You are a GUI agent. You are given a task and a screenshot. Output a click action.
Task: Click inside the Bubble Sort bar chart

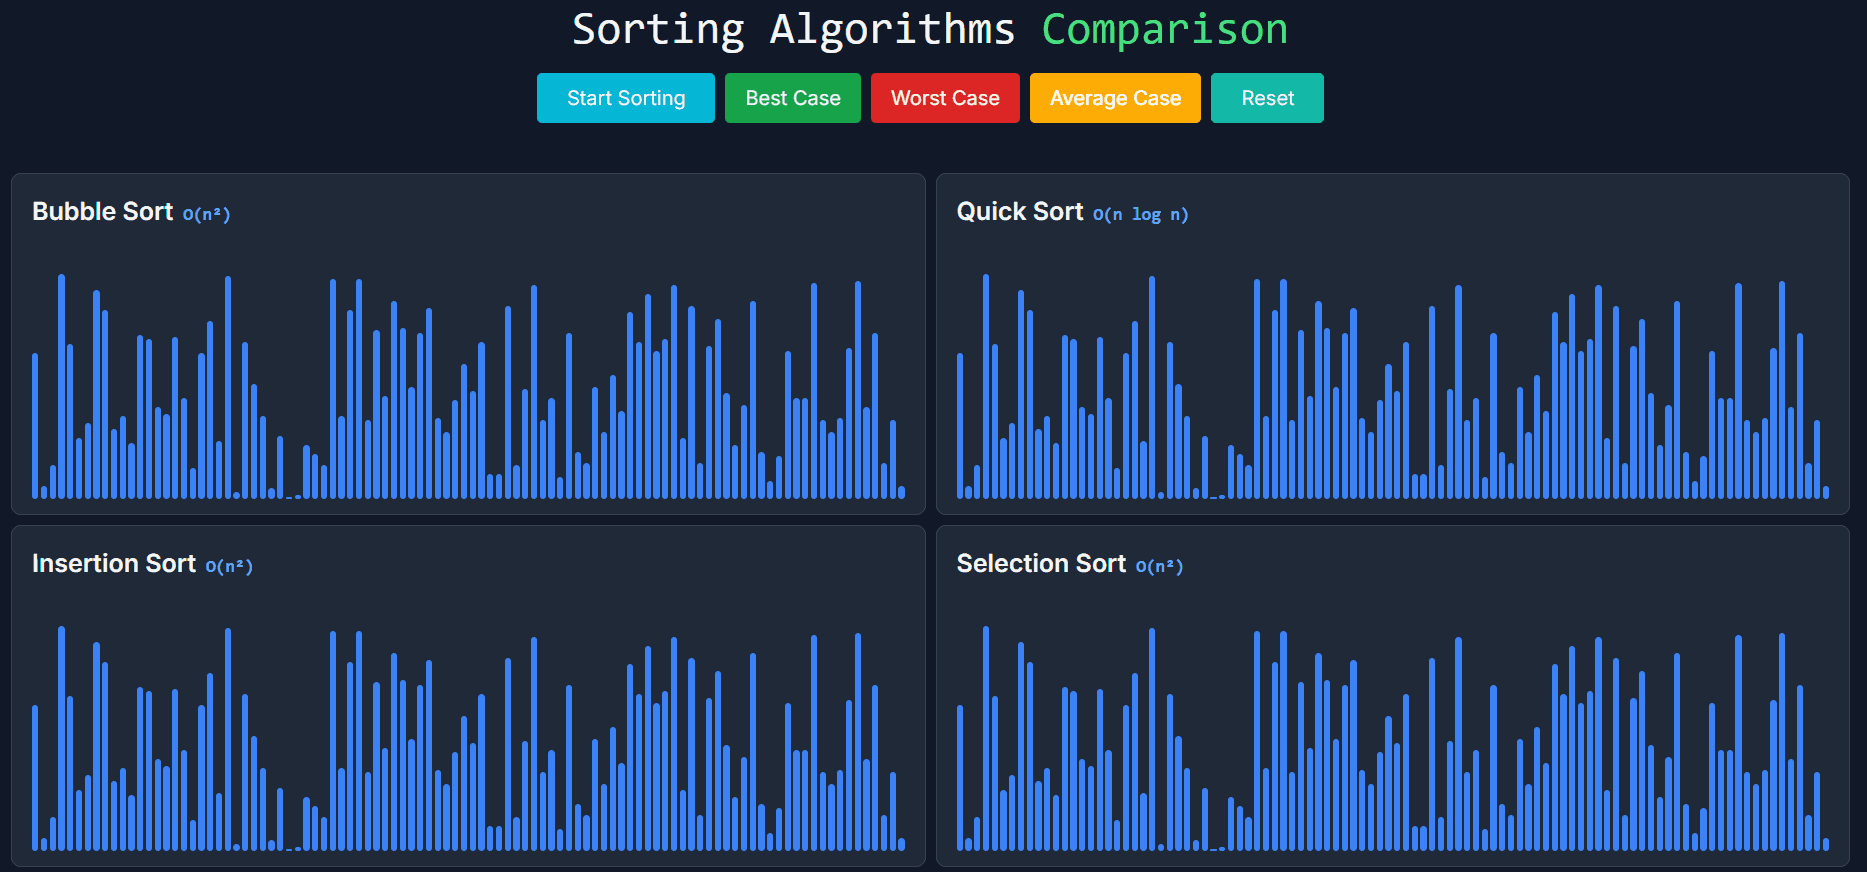(x=468, y=400)
